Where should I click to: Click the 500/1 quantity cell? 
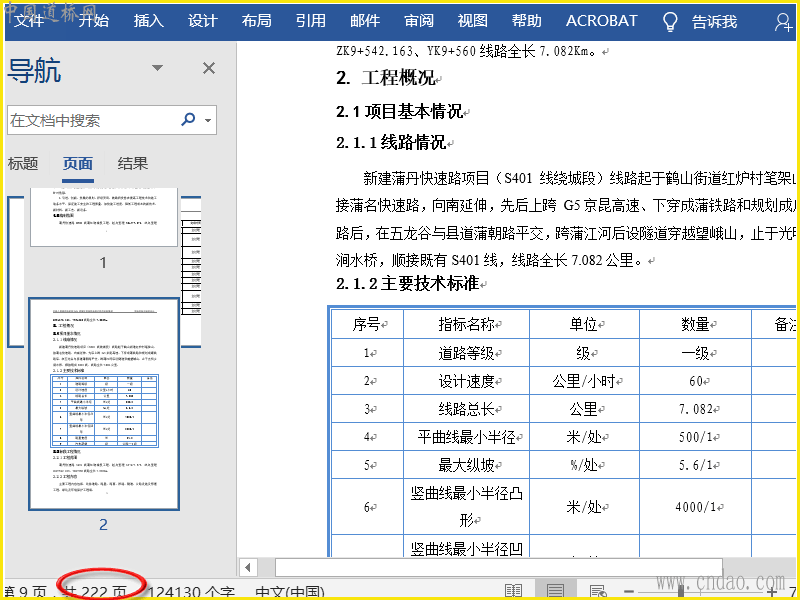pyautogui.click(x=695, y=437)
